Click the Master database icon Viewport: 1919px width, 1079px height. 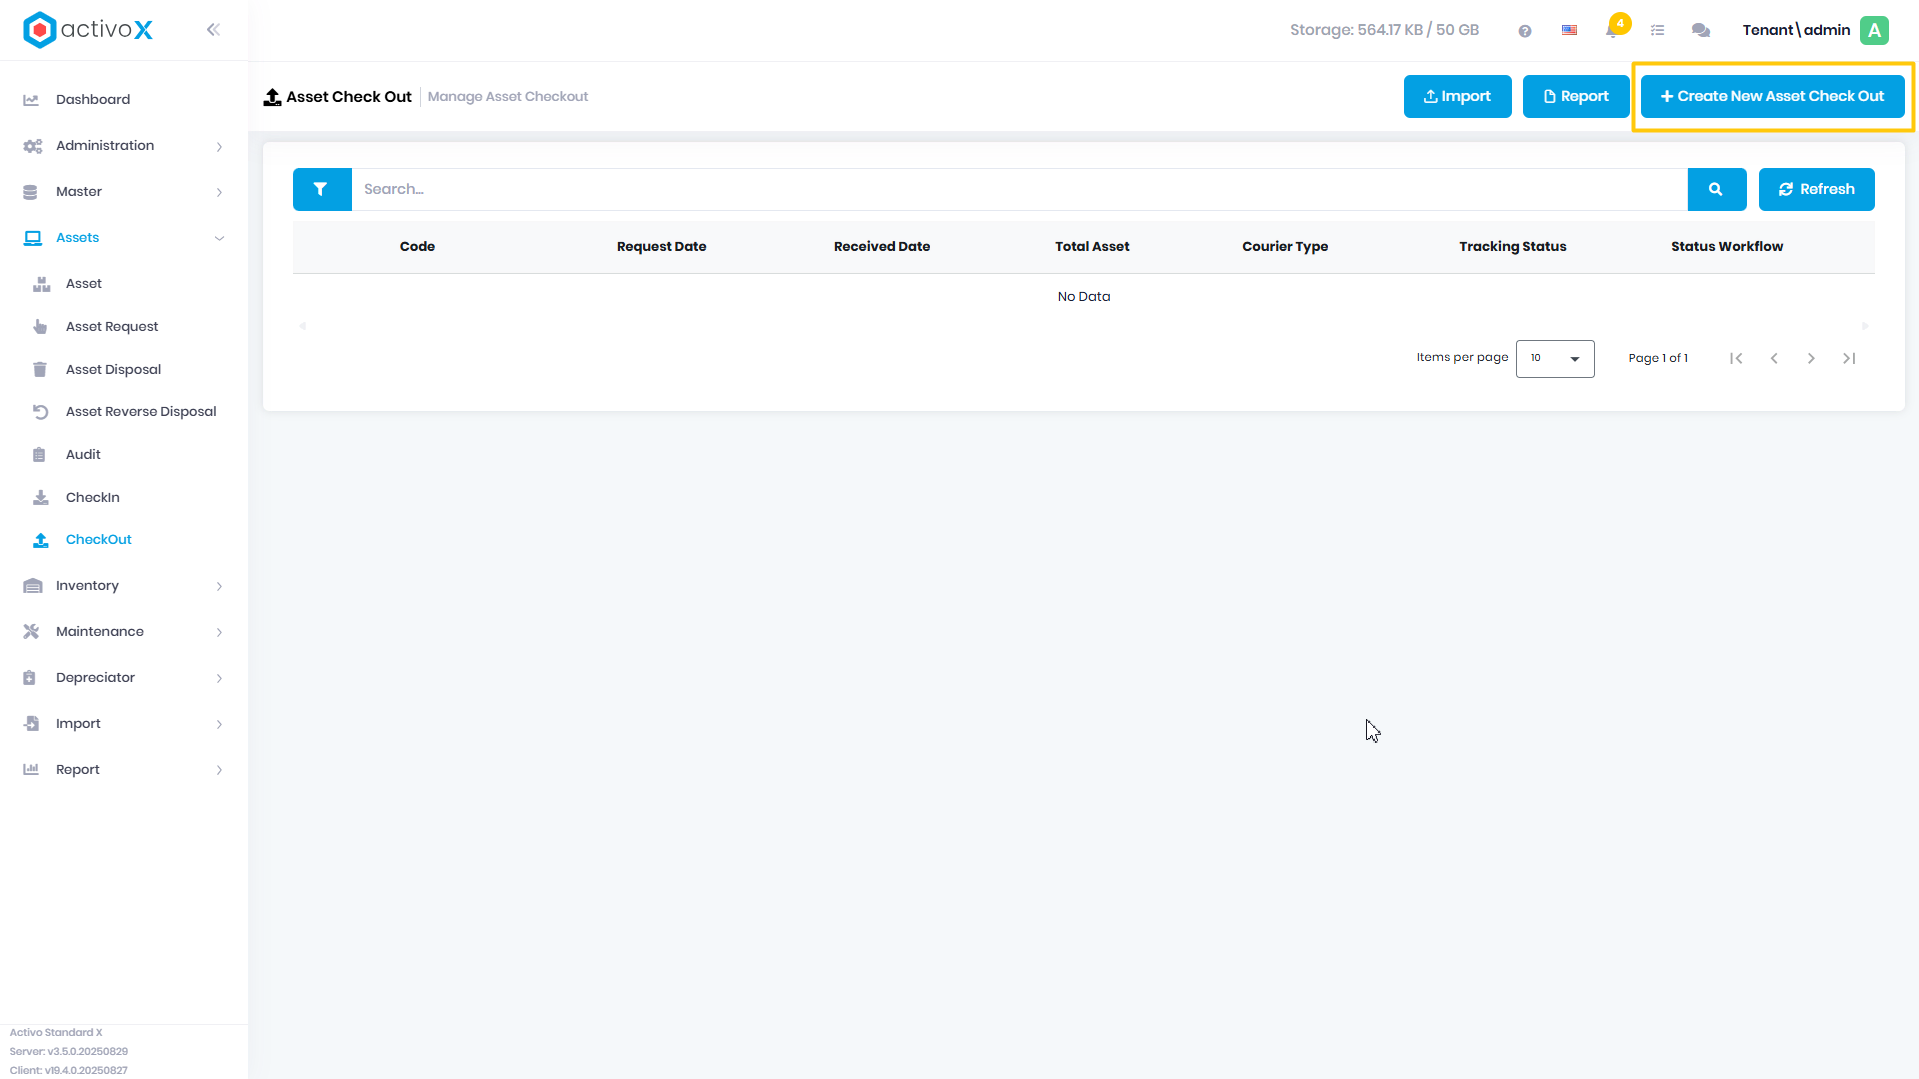pyautogui.click(x=30, y=192)
